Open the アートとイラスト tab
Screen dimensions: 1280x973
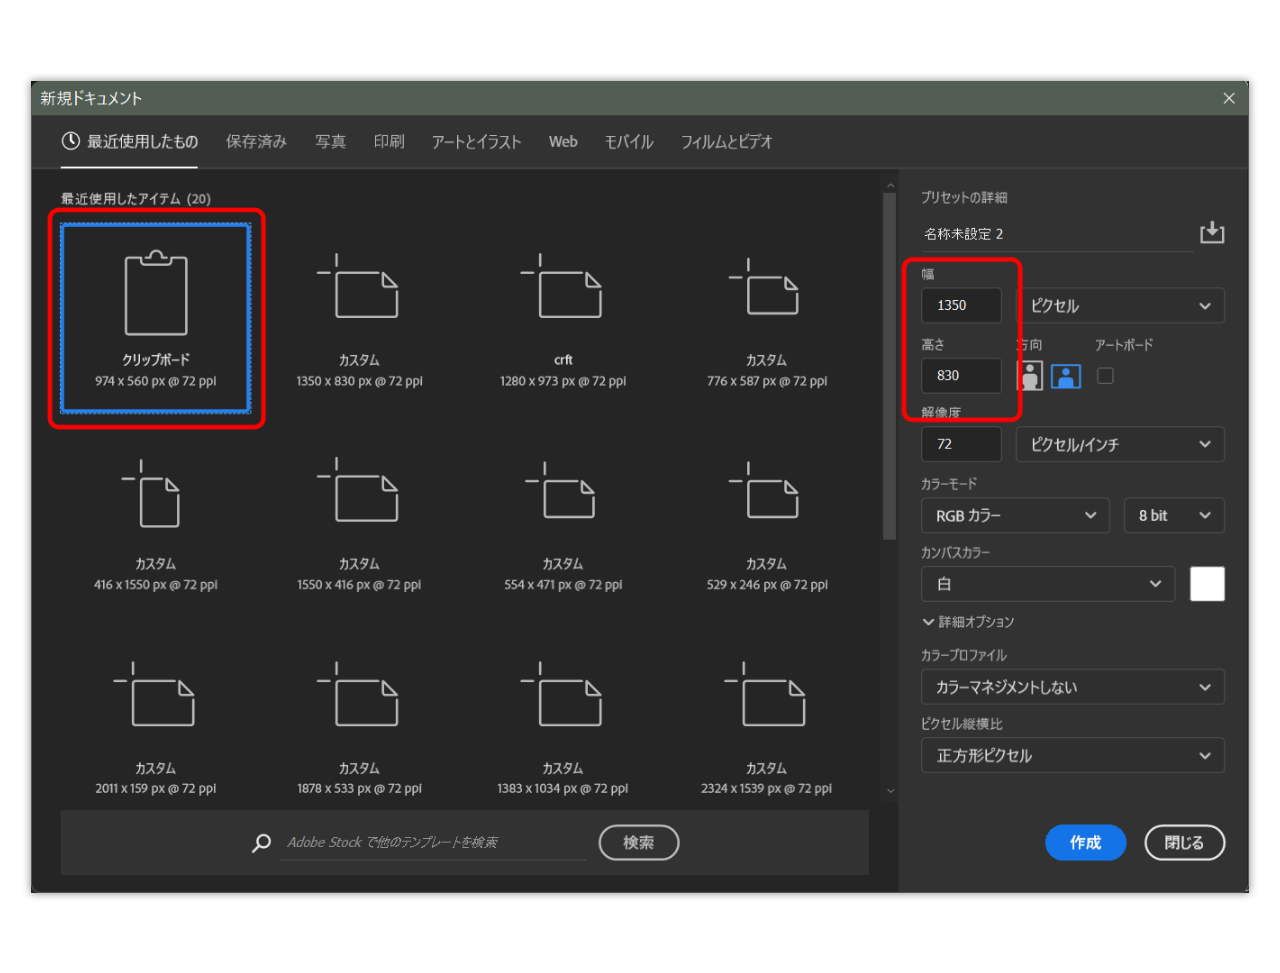pyautogui.click(x=476, y=142)
